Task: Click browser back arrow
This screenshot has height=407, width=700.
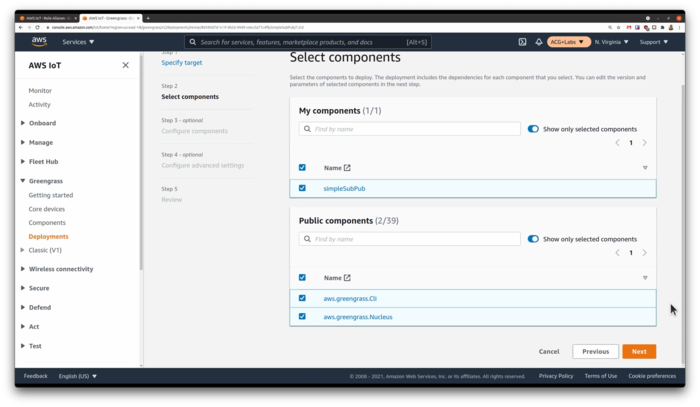Action: coord(21,27)
